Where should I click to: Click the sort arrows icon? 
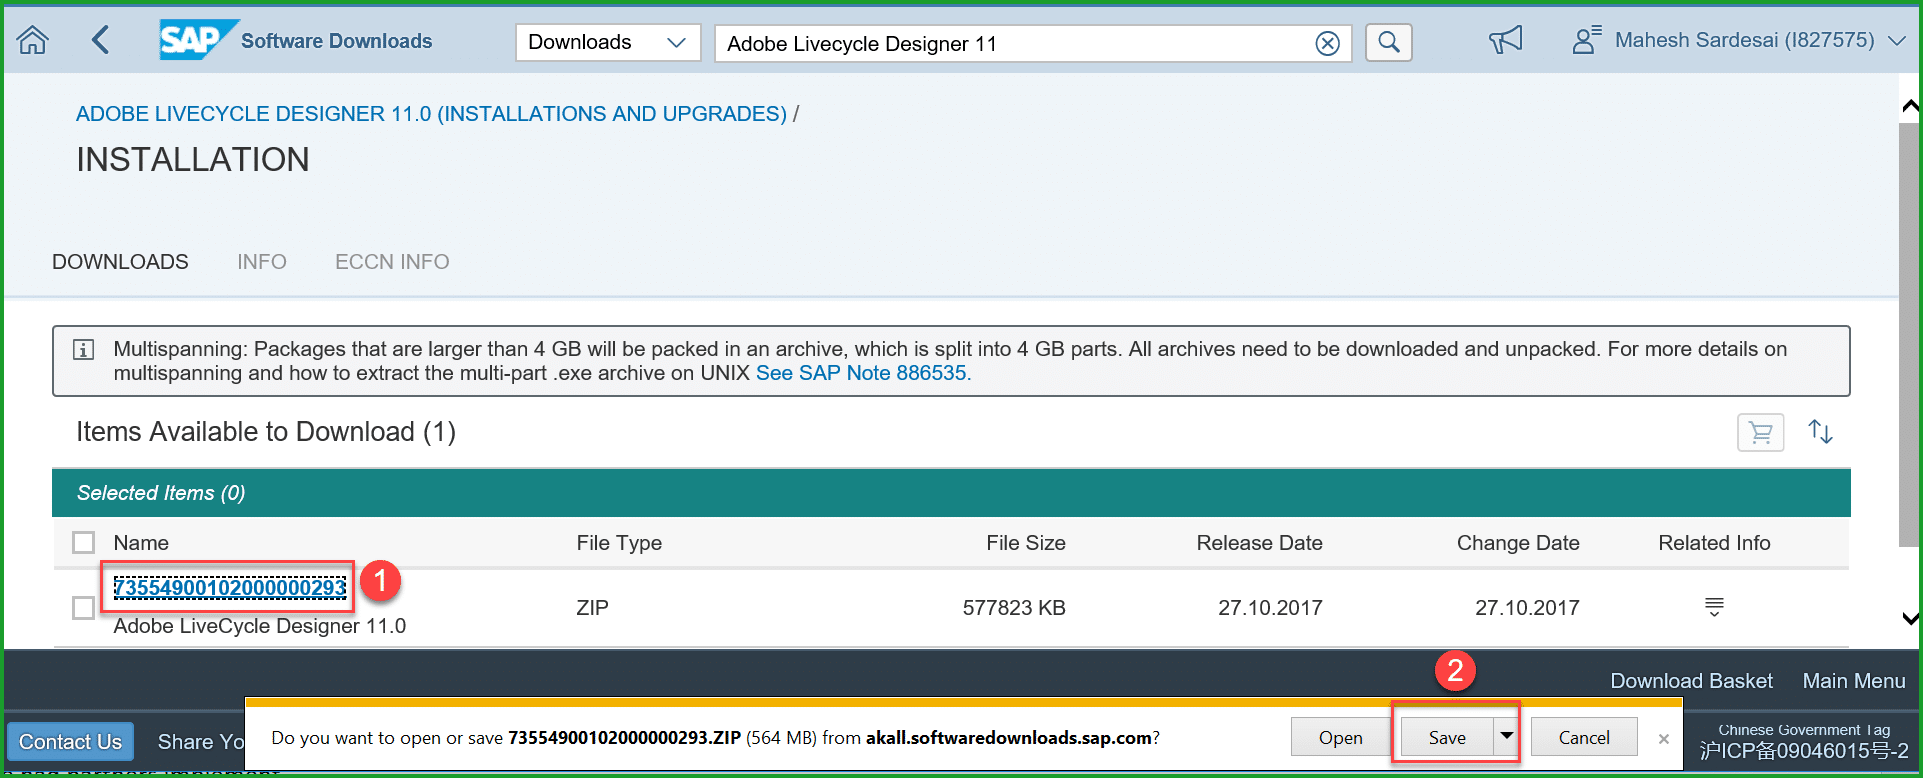tap(1820, 432)
